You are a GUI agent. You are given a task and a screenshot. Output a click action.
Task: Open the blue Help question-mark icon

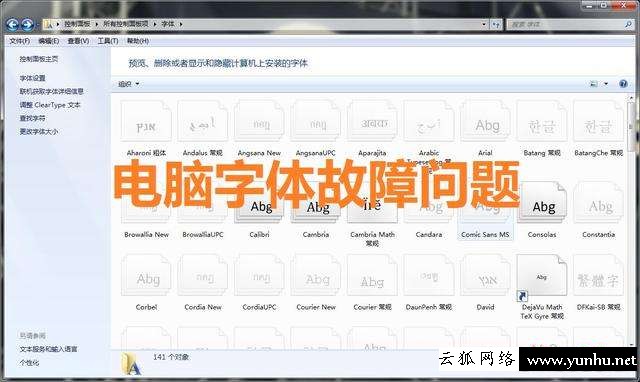click(623, 84)
